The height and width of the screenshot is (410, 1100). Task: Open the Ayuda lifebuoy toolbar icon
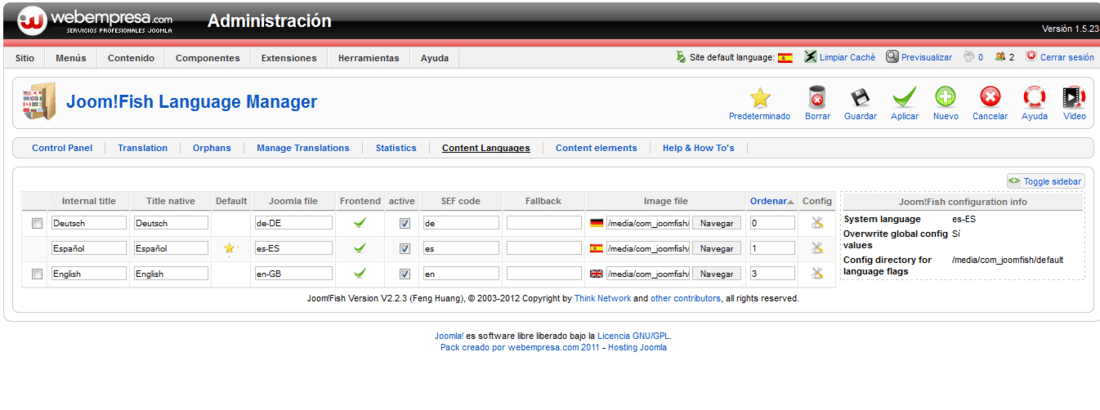tap(1035, 98)
